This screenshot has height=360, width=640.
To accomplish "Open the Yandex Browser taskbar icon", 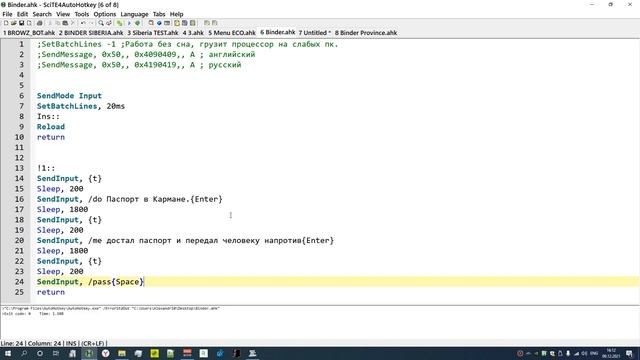I will [x=105, y=353].
